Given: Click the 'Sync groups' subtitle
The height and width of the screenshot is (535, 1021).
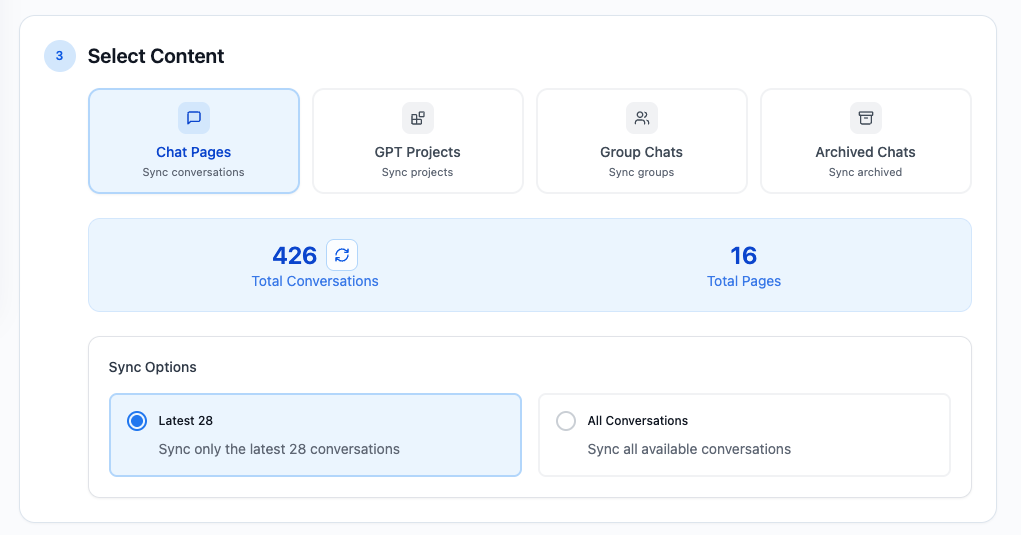Looking at the screenshot, I should pyautogui.click(x=641, y=172).
